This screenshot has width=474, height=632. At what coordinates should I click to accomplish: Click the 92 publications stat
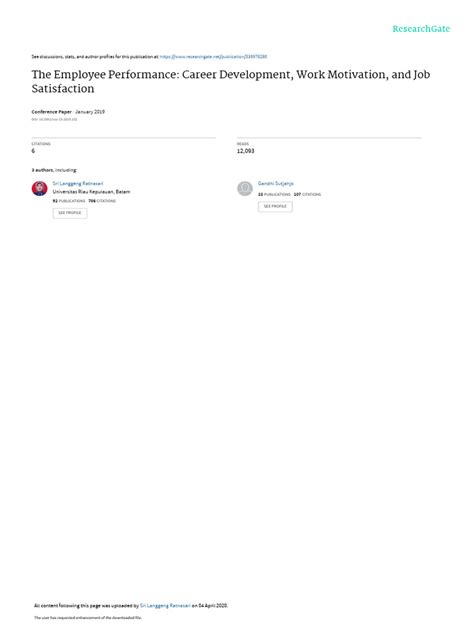tap(69, 201)
